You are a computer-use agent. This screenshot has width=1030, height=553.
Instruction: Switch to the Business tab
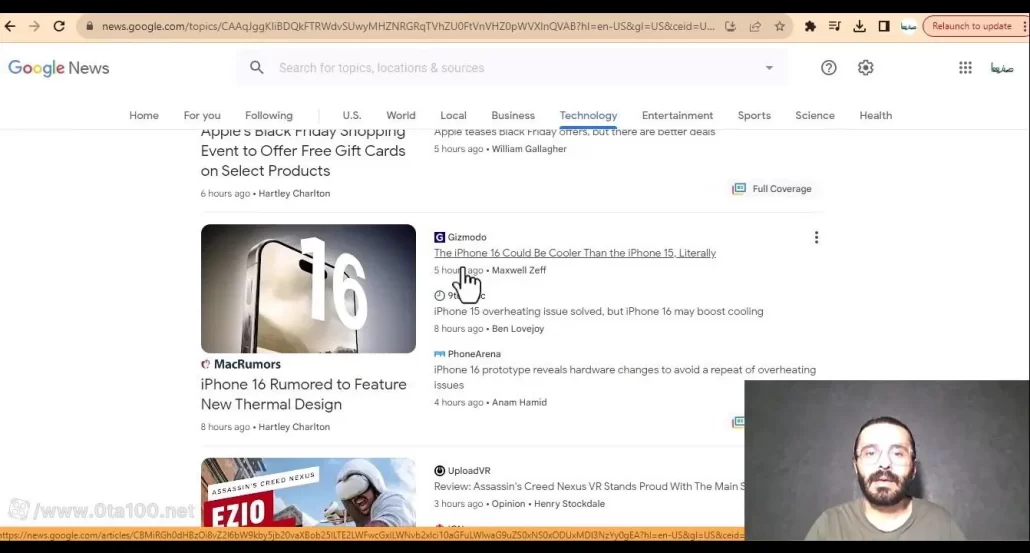point(513,115)
